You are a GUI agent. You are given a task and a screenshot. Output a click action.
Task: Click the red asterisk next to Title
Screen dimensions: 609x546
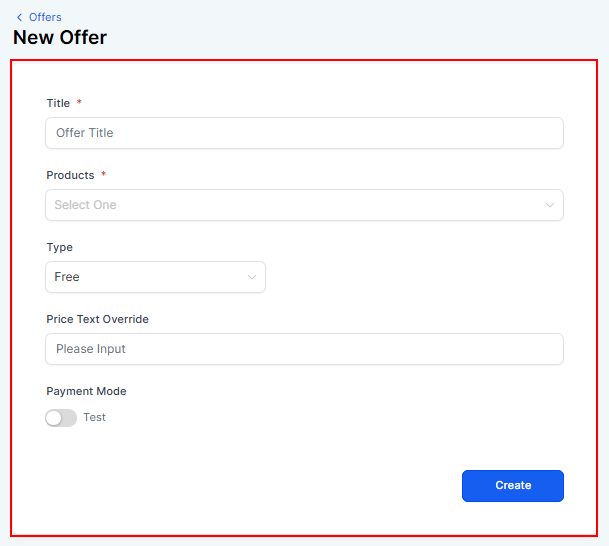tap(80, 103)
